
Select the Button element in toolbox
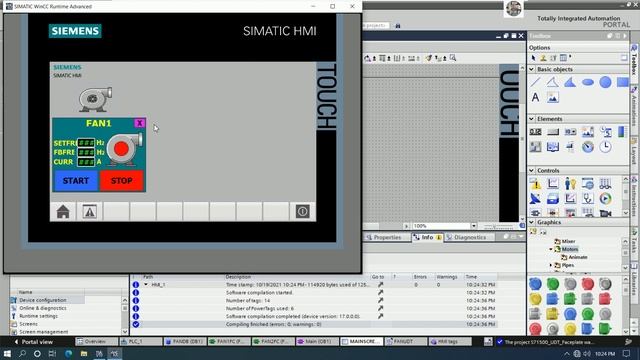(x=553, y=131)
